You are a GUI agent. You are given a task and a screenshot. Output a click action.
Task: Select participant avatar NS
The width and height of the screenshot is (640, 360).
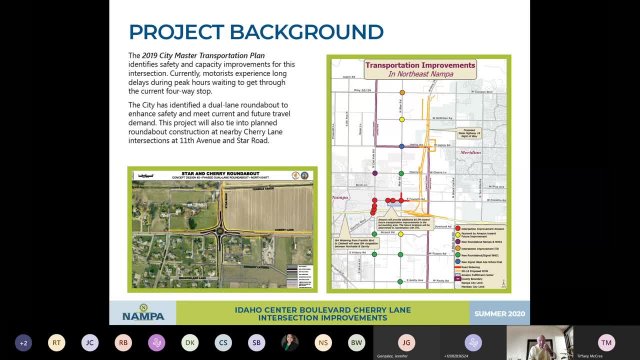[x=323, y=343]
